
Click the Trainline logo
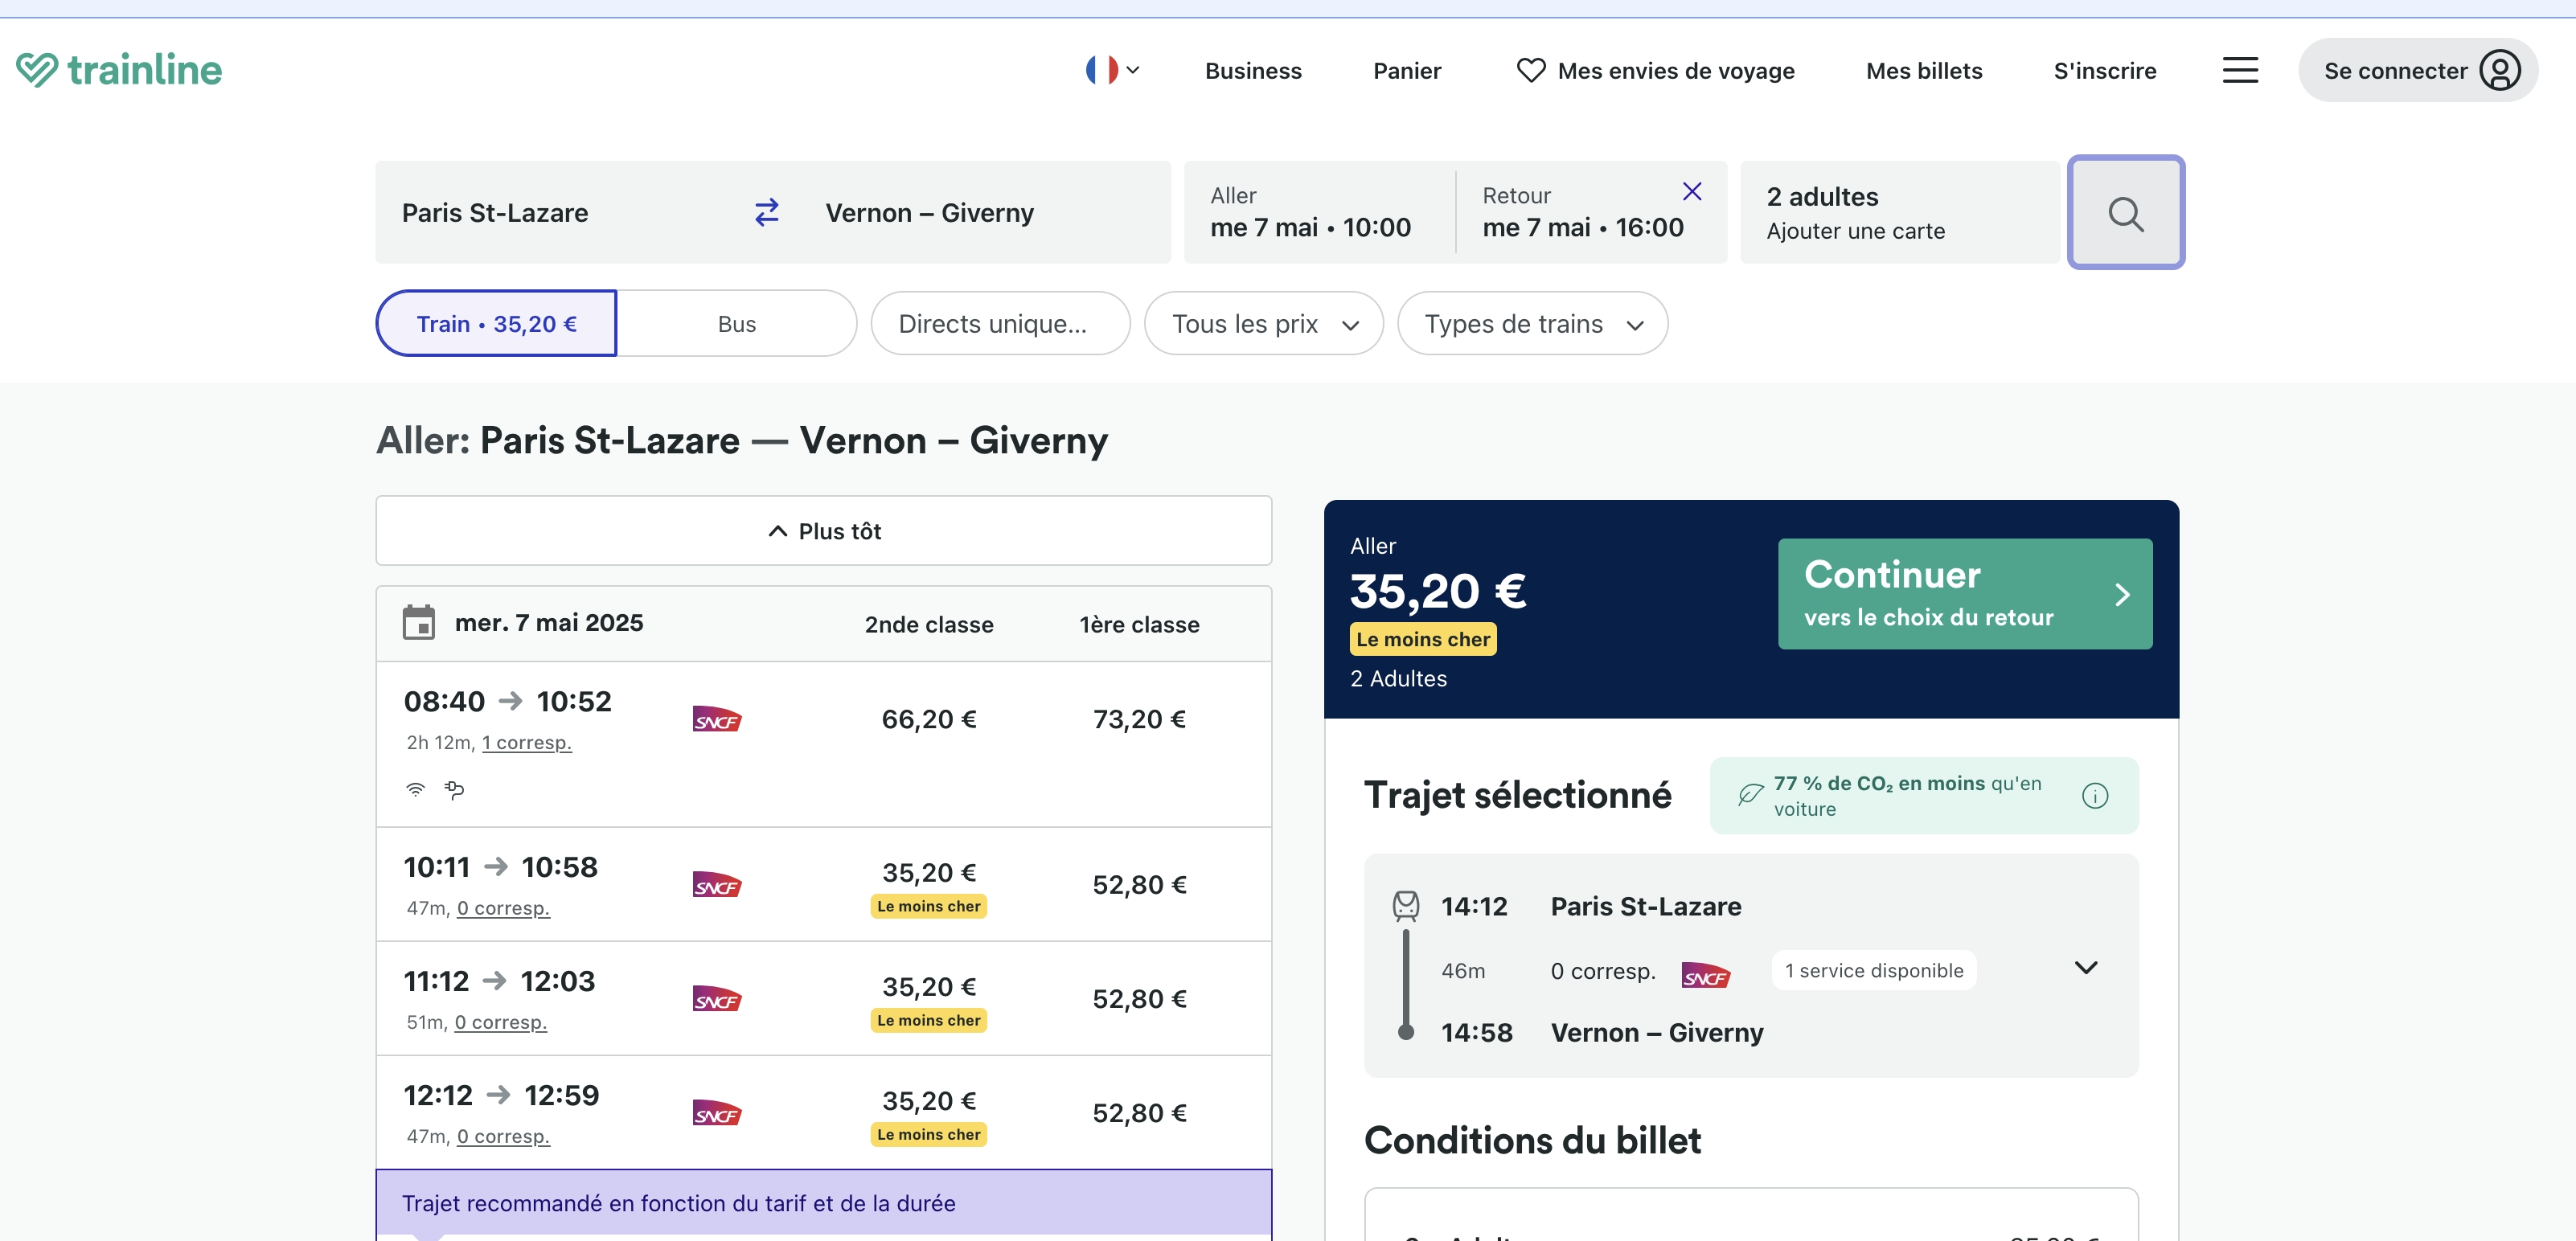click(x=119, y=70)
